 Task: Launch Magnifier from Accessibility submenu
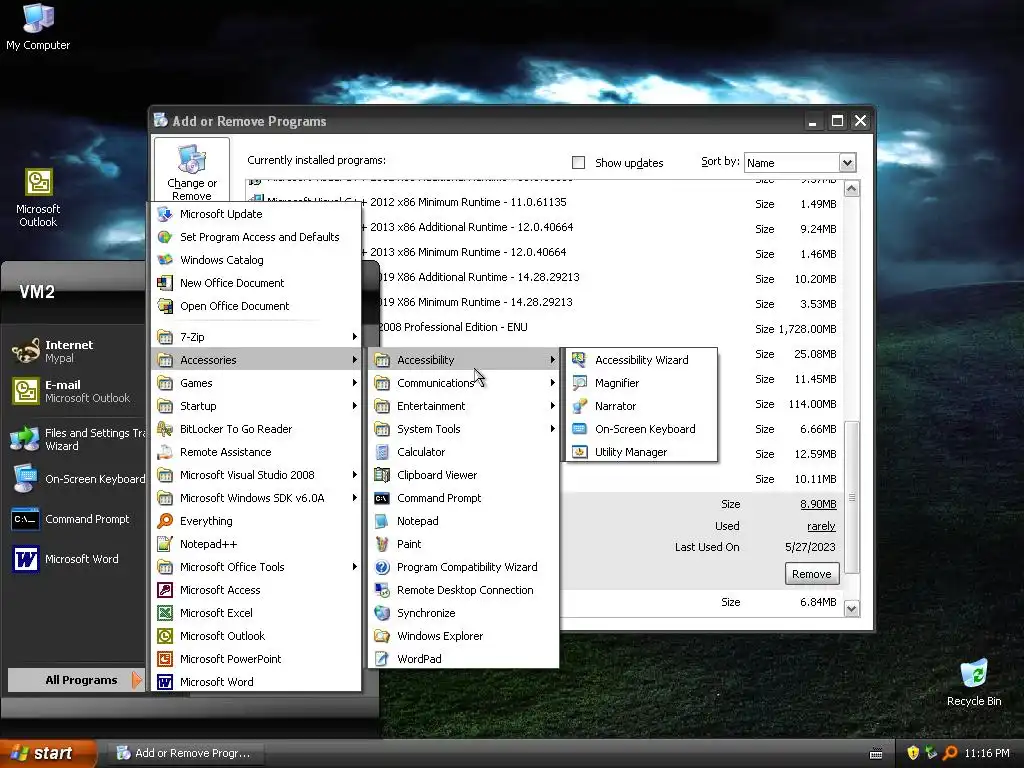[x=641, y=383]
